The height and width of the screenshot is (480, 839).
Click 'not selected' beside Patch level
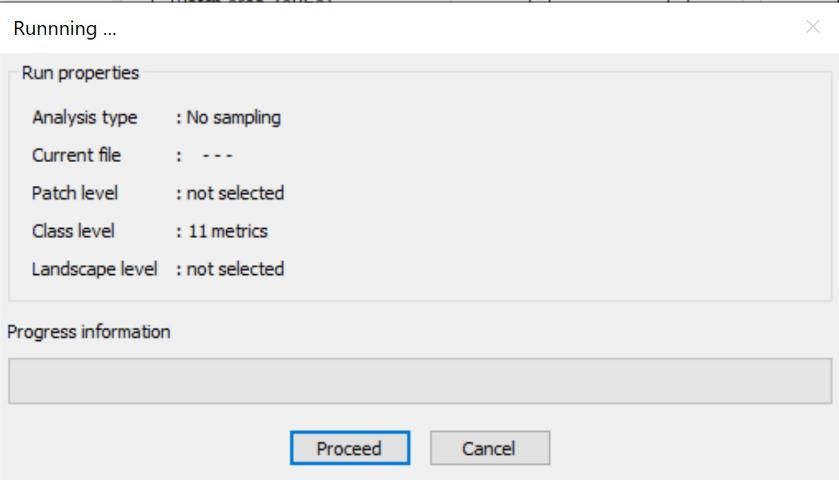tap(235, 193)
